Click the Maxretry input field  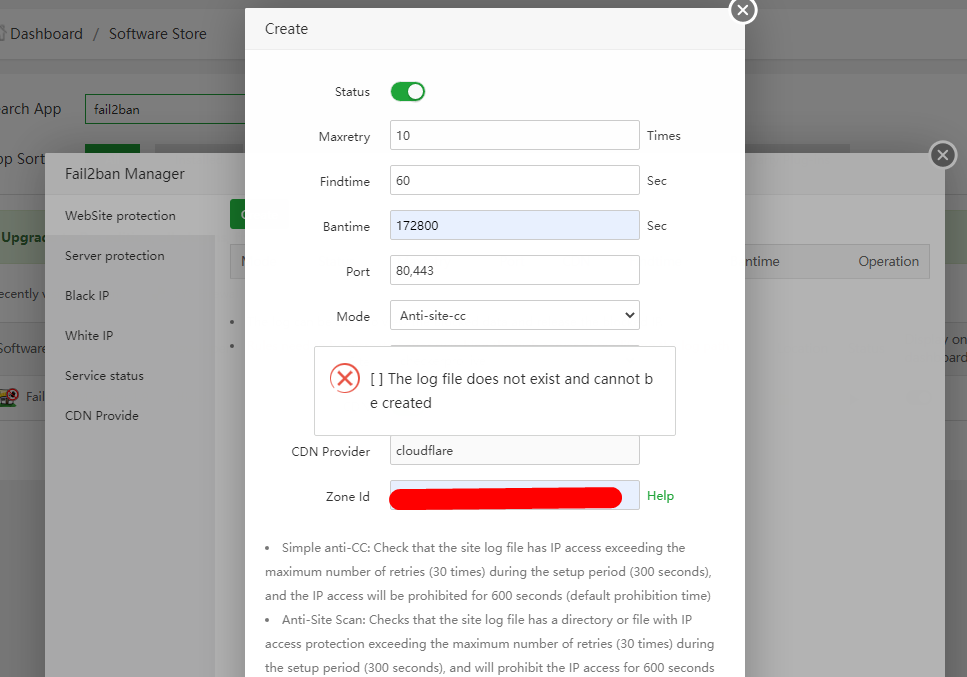coord(514,136)
